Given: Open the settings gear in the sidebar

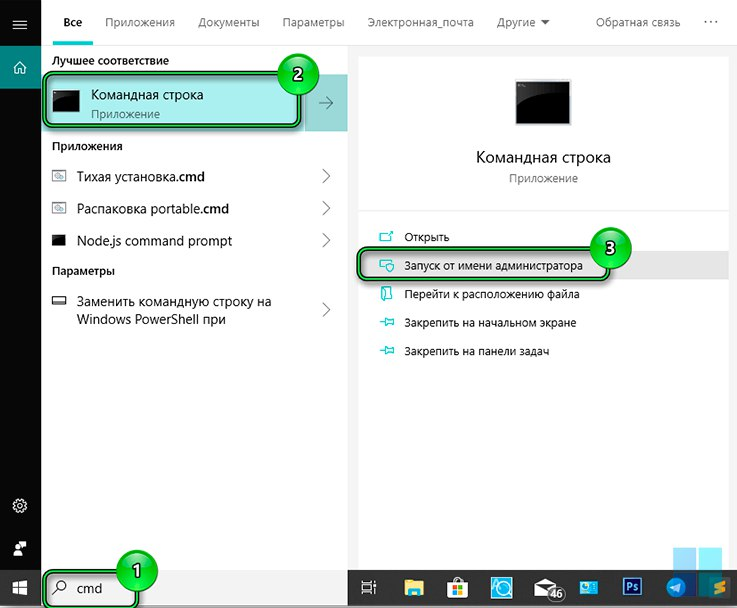Looking at the screenshot, I should (x=19, y=505).
